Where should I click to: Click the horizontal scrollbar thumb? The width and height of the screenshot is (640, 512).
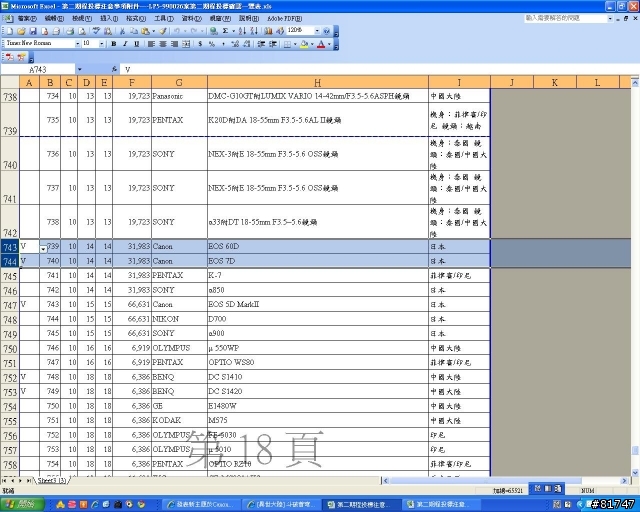[x=486, y=481]
